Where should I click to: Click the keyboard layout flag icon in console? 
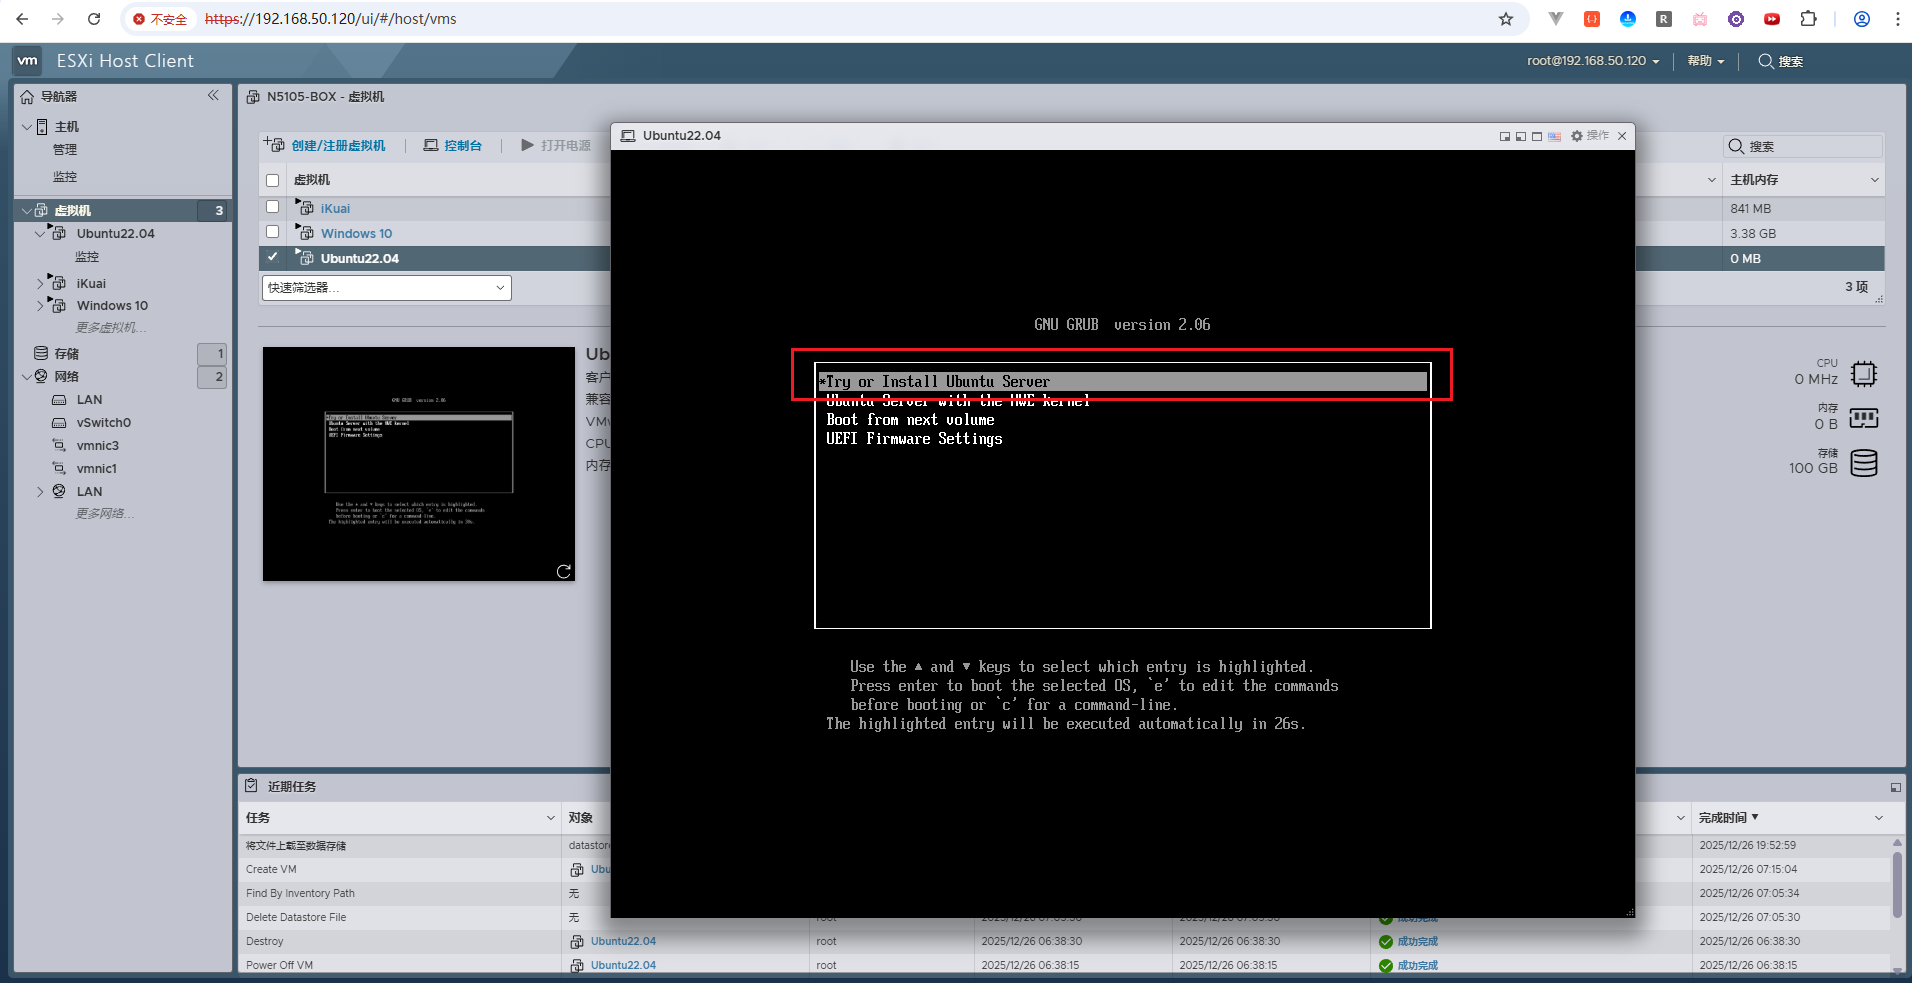(x=1554, y=136)
